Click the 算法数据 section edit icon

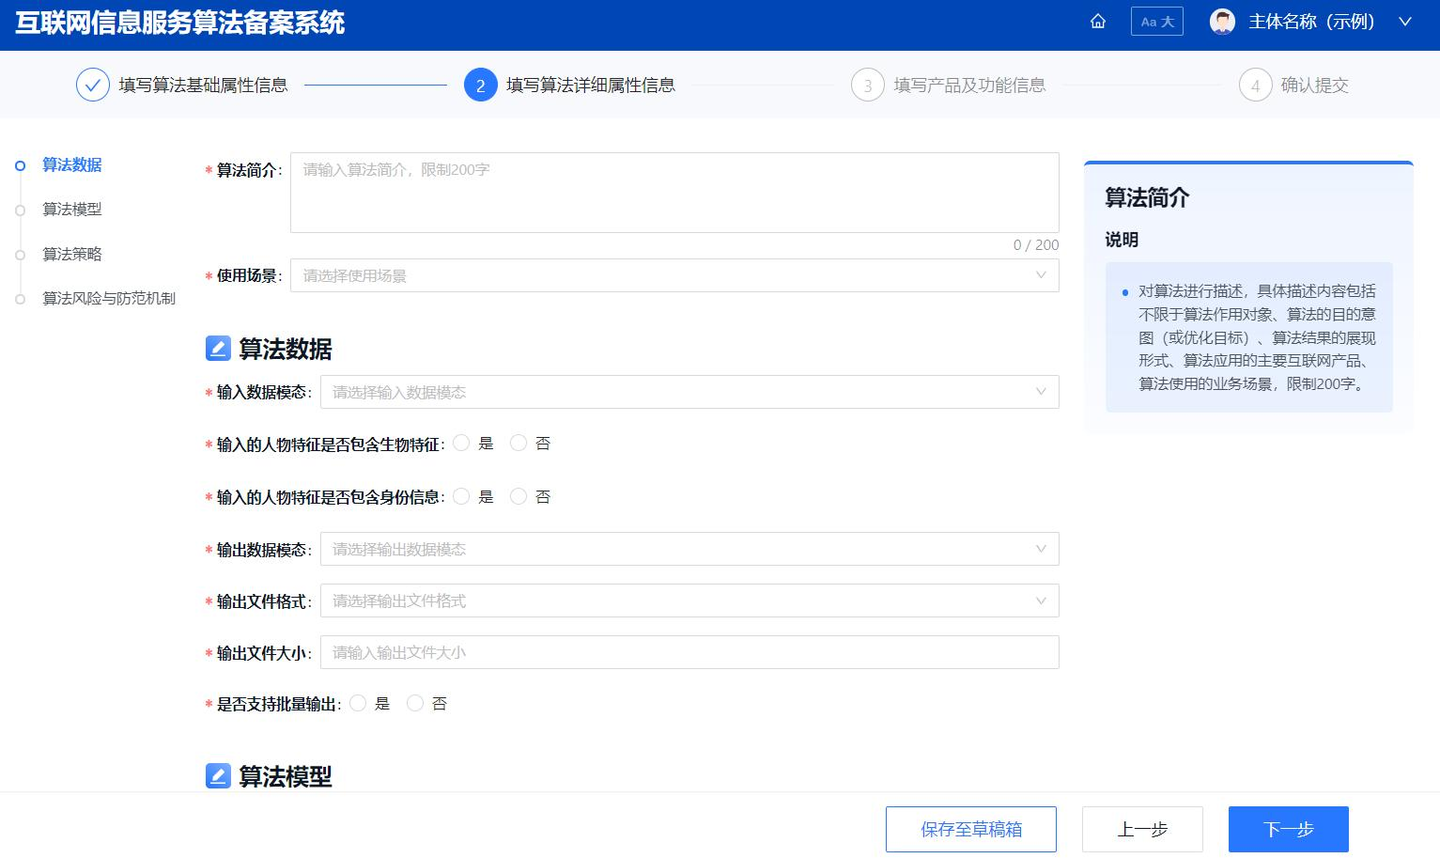(218, 348)
